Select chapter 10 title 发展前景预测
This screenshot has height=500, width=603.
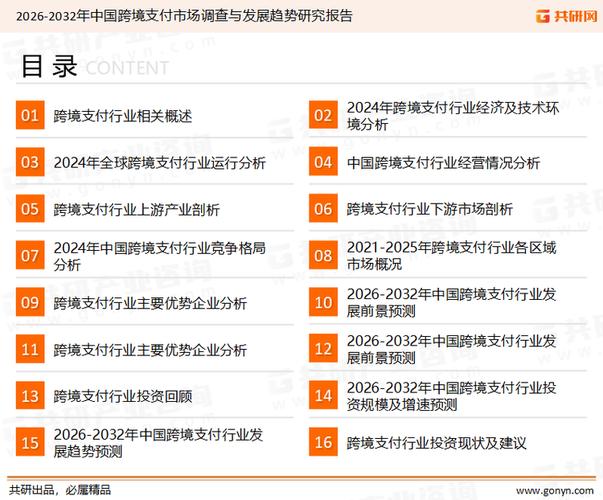tap(451, 303)
